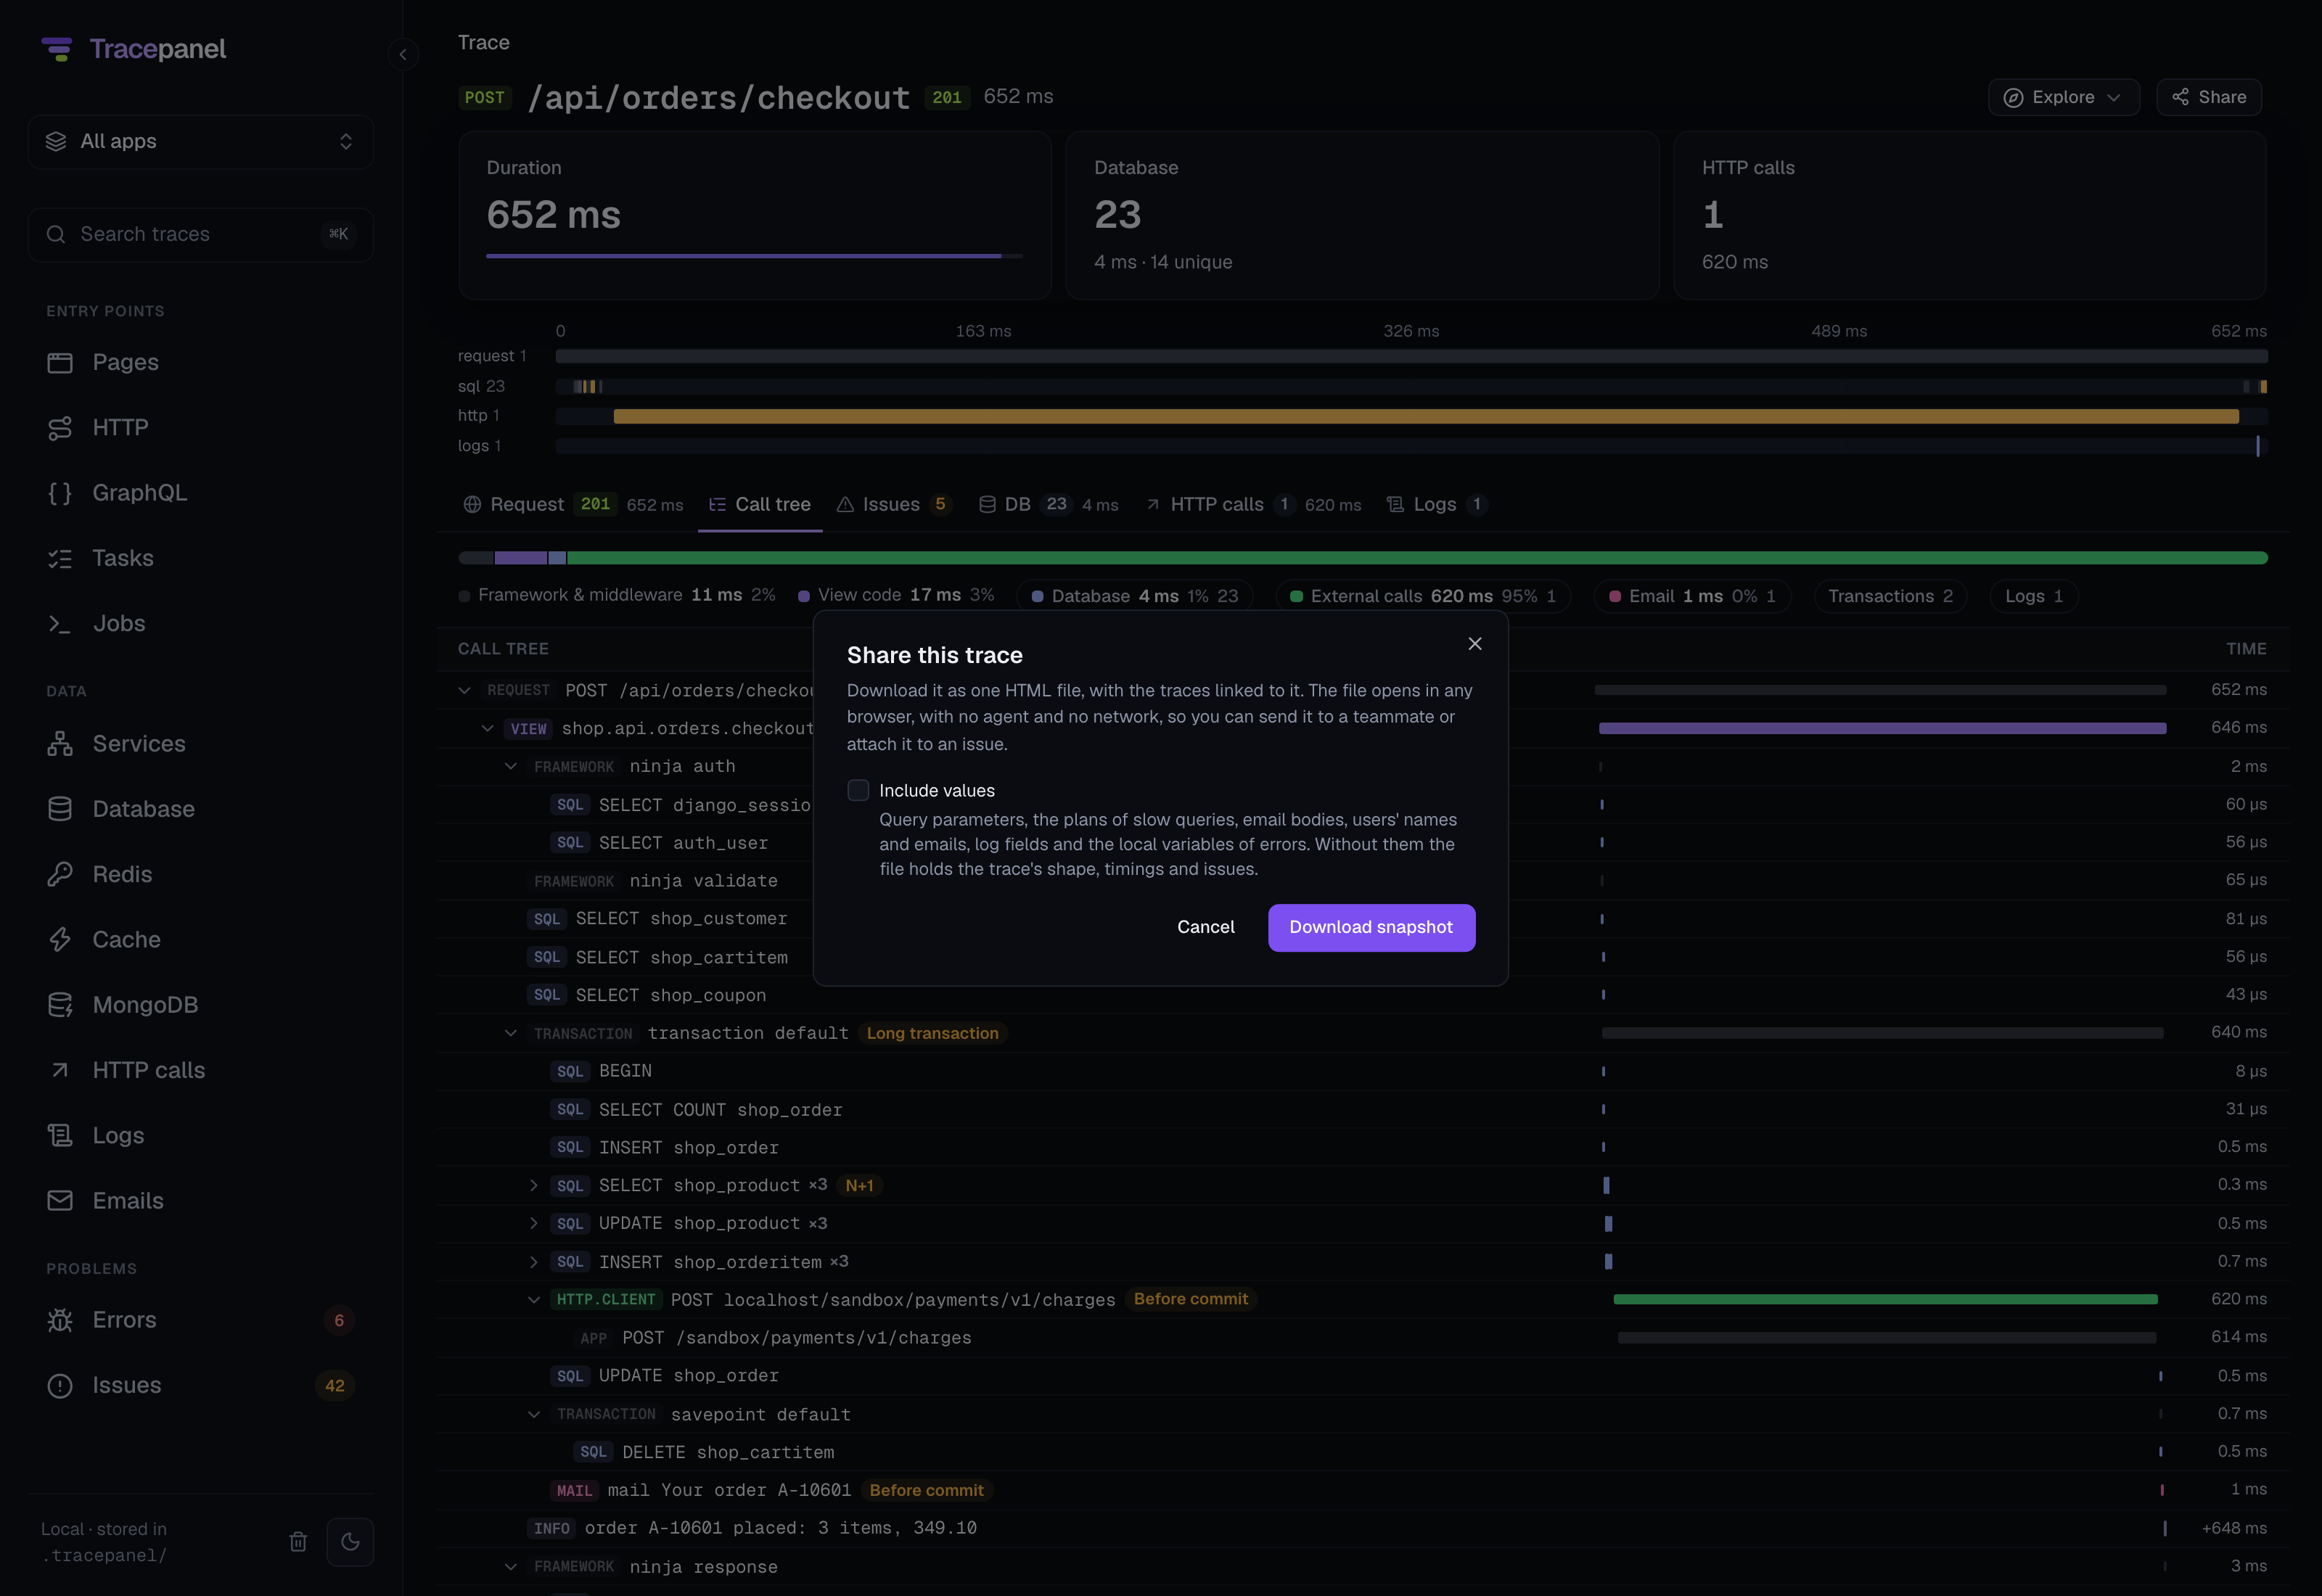This screenshot has width=2322, height=1596.
Task: Open Cache data view
Action: click(200, 940)
